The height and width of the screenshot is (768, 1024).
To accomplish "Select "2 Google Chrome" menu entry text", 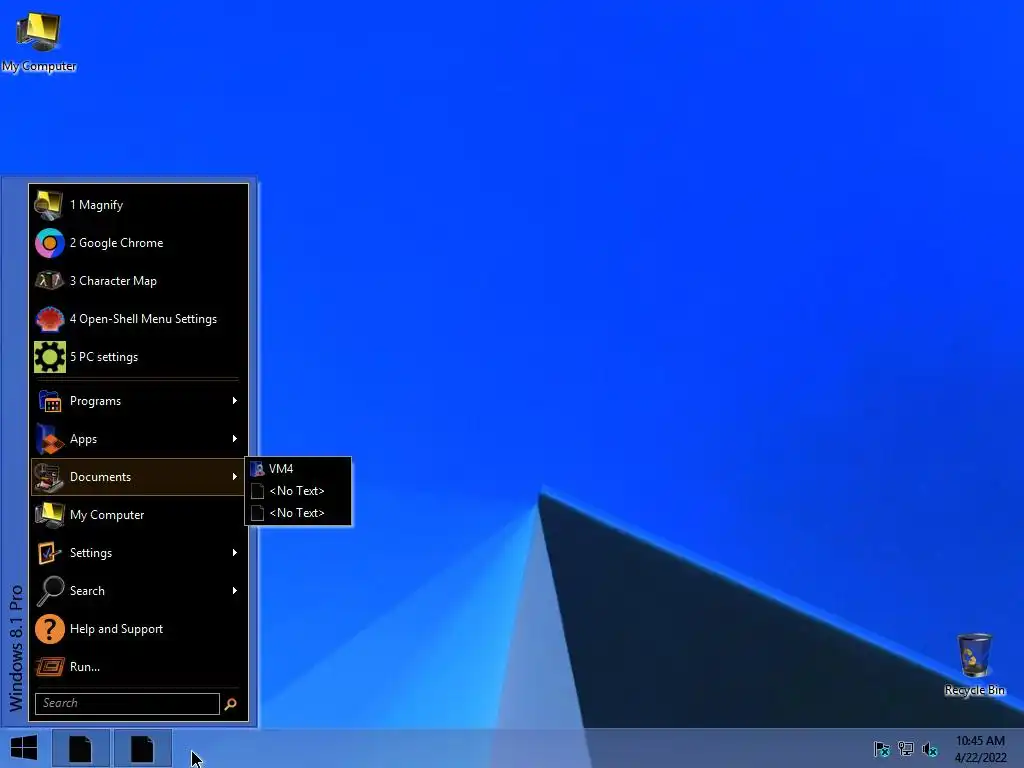I will coord(116,243).
